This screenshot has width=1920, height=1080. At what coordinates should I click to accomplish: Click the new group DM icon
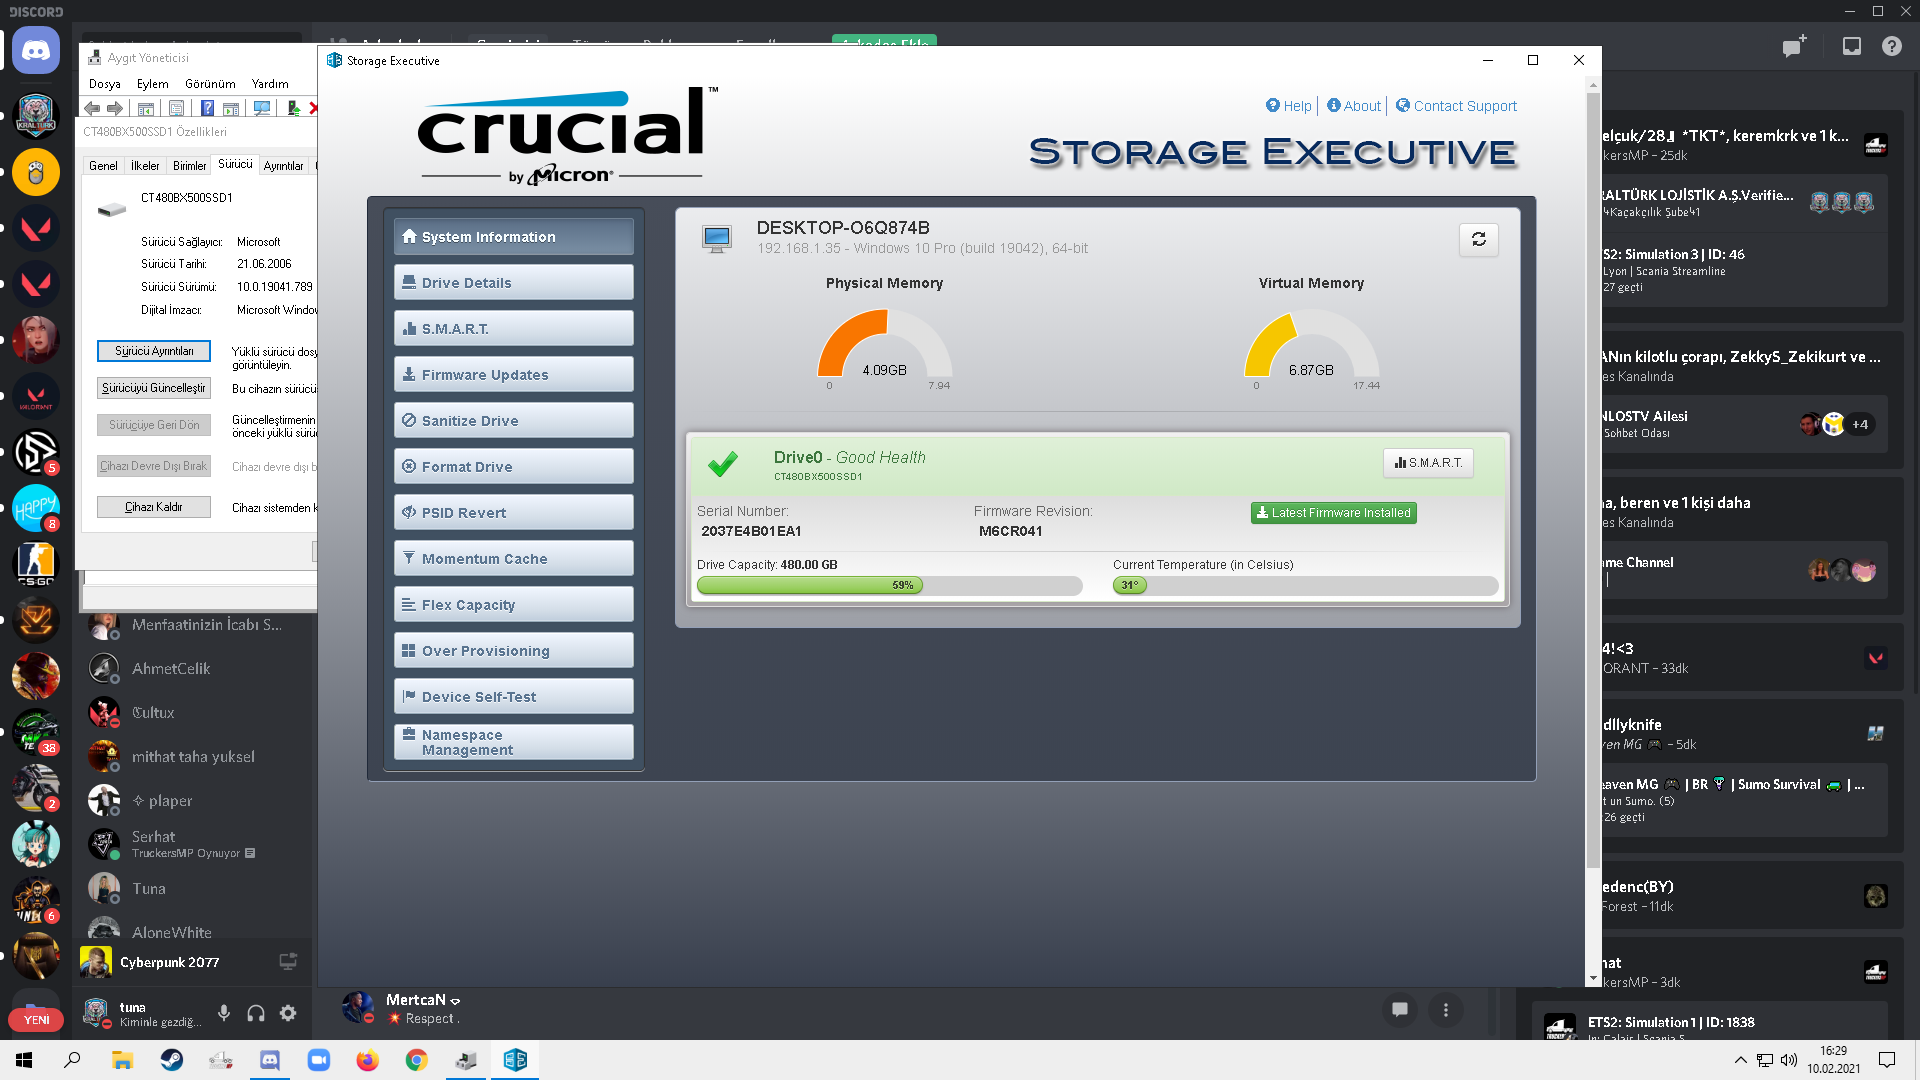(x=1794, y=46)
